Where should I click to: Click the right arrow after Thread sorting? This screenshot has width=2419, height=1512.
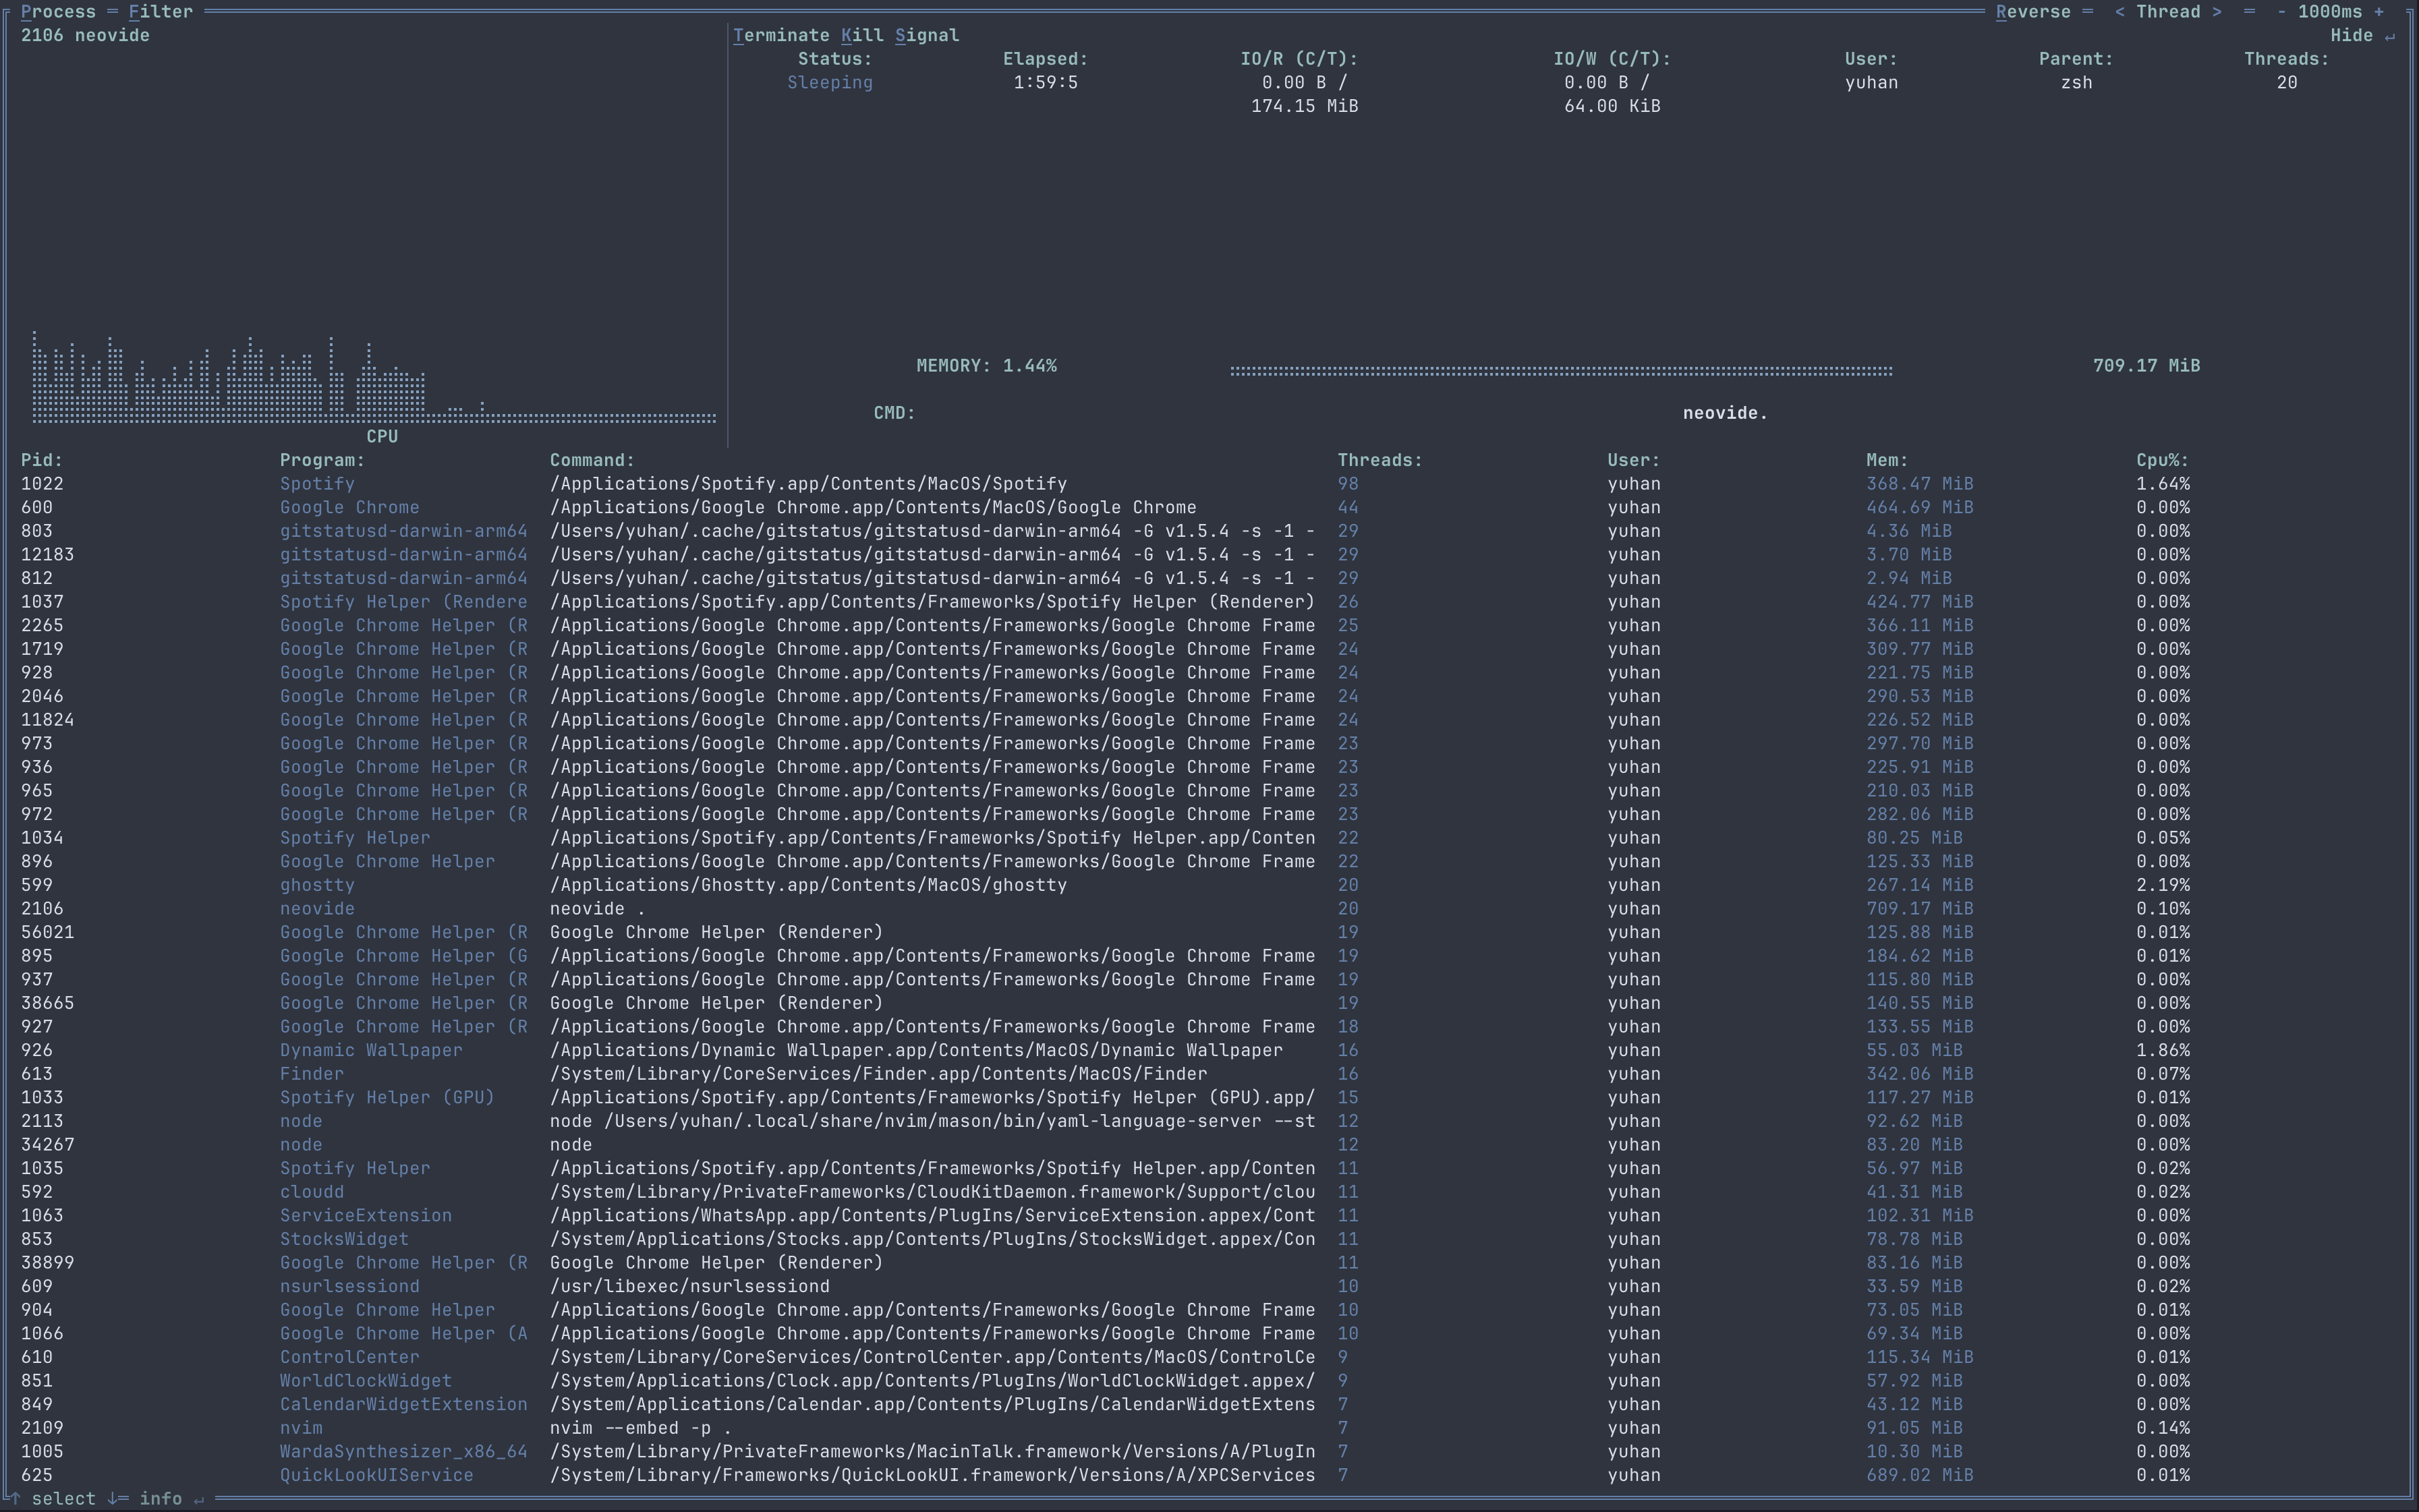[2217, 12]
